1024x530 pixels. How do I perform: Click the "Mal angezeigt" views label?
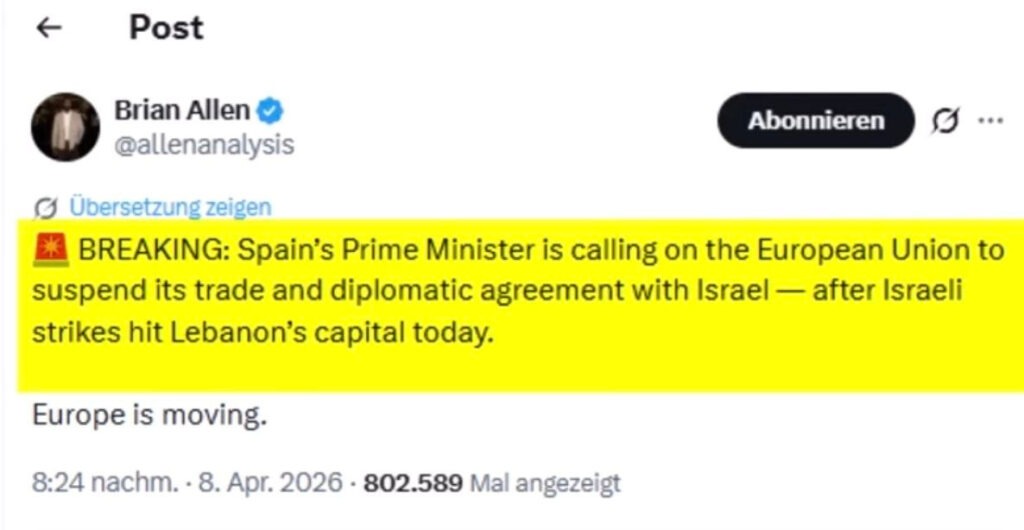(x=545, y=484)
